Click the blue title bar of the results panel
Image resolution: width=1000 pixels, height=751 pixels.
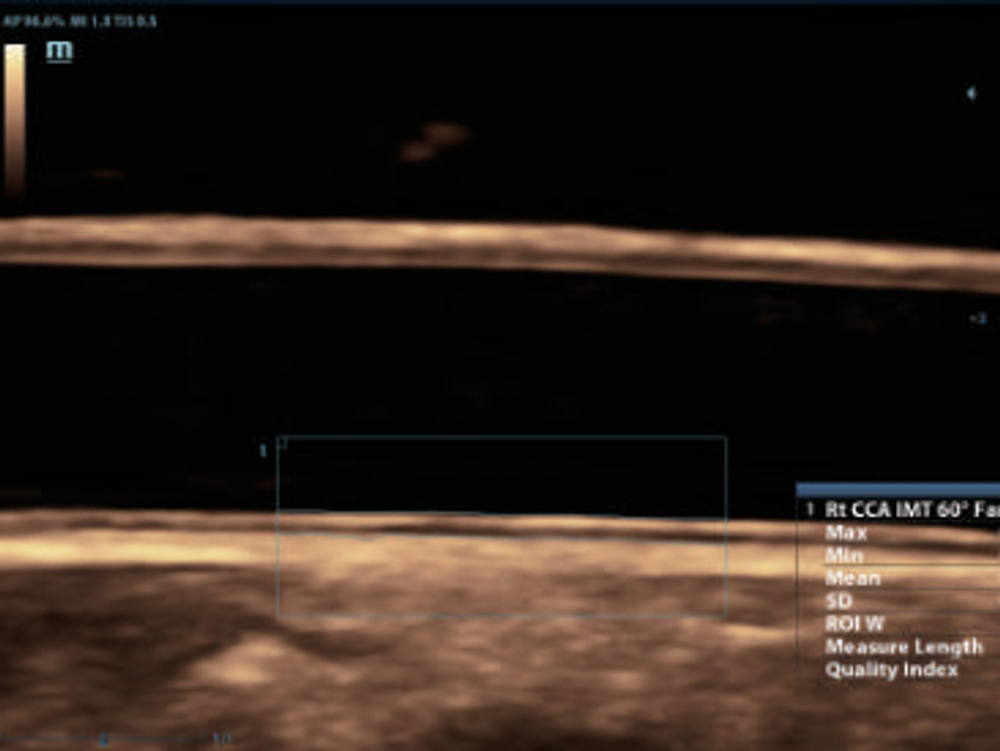(x=899, y=490)
